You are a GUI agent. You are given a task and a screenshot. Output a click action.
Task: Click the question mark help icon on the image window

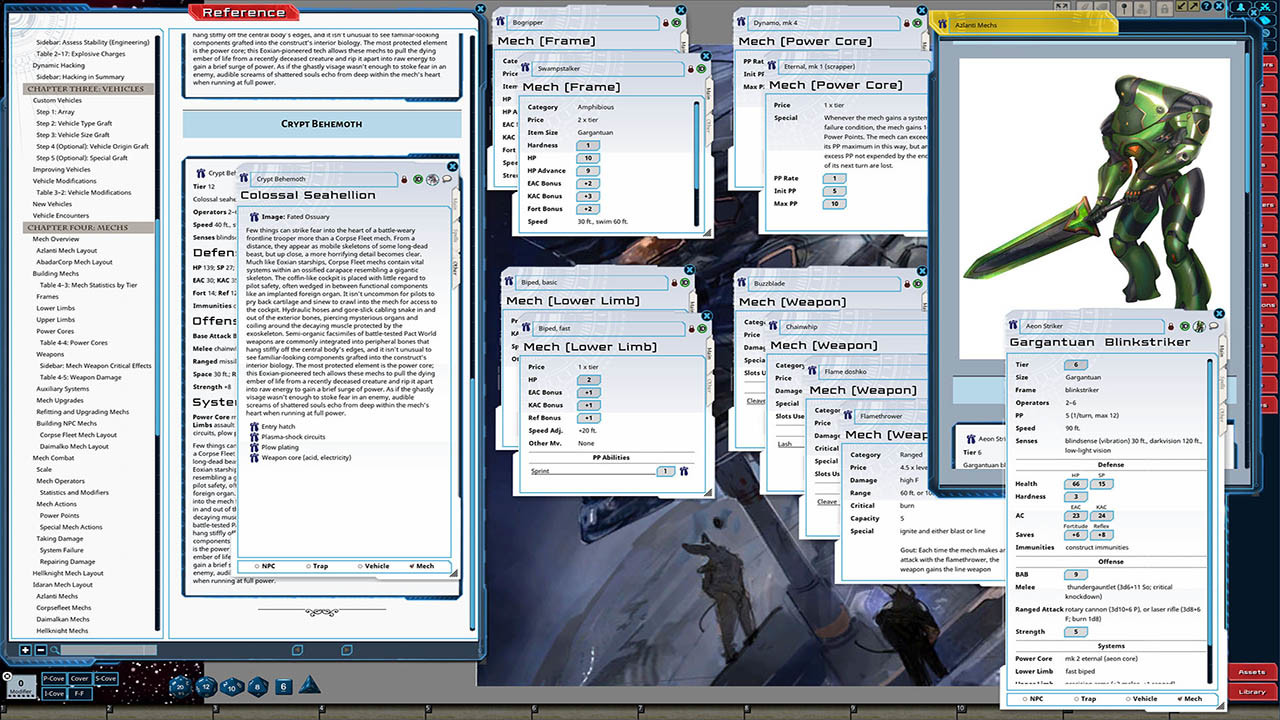(1207, 8)
